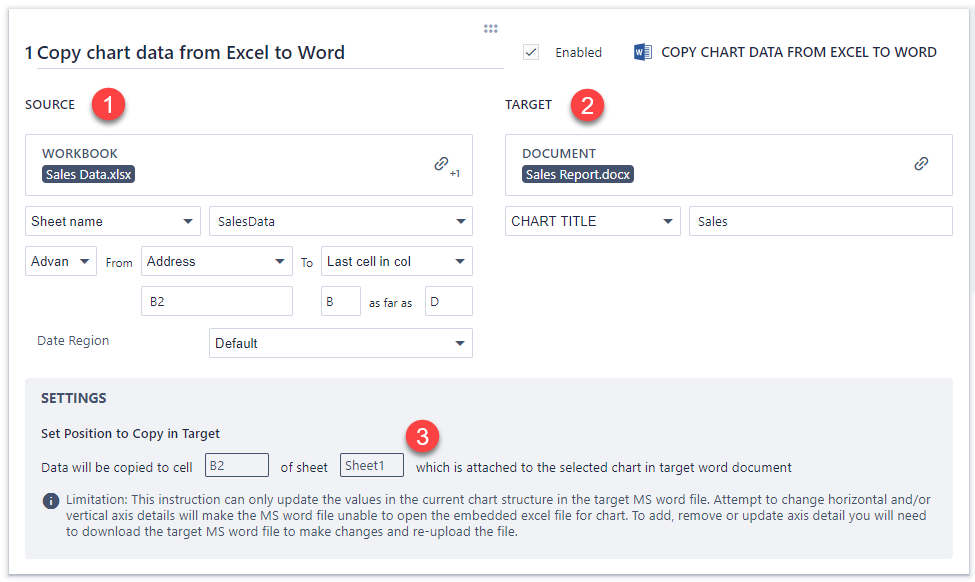Viewport: 975px width, 582px height.
Task: Open the Last cell in col dropdown
Action: [396, 261]
